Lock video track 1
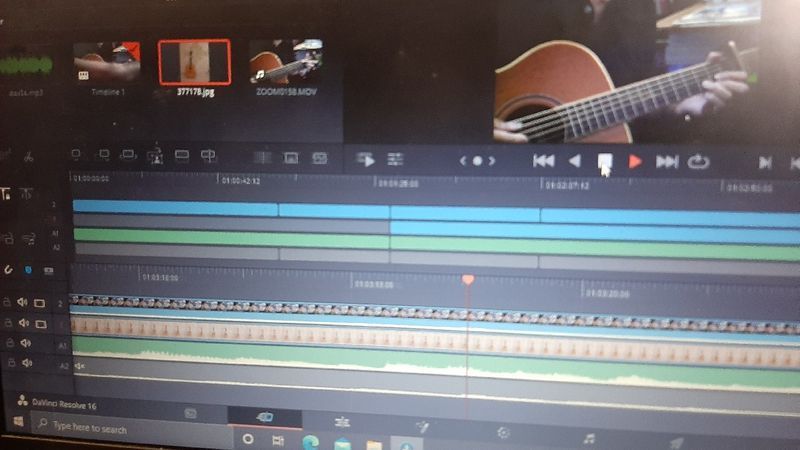Viewport: 800px width, 450px height. [8, 323]
